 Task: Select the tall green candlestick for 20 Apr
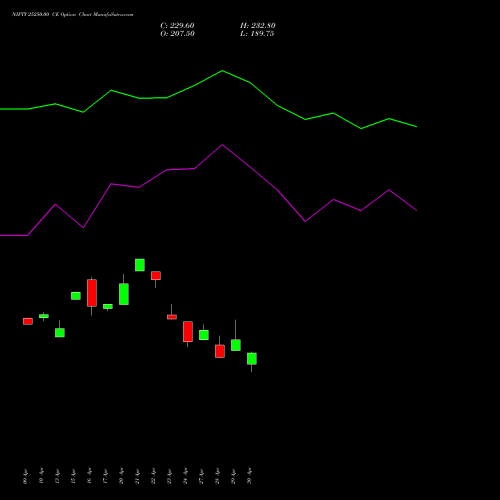(x=124, y=294)
